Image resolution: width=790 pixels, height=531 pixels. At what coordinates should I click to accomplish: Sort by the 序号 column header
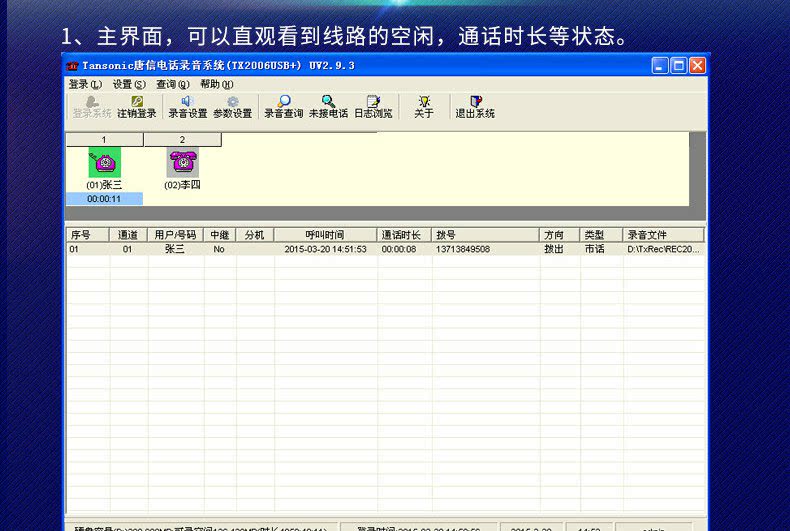[x=88, y=235]
